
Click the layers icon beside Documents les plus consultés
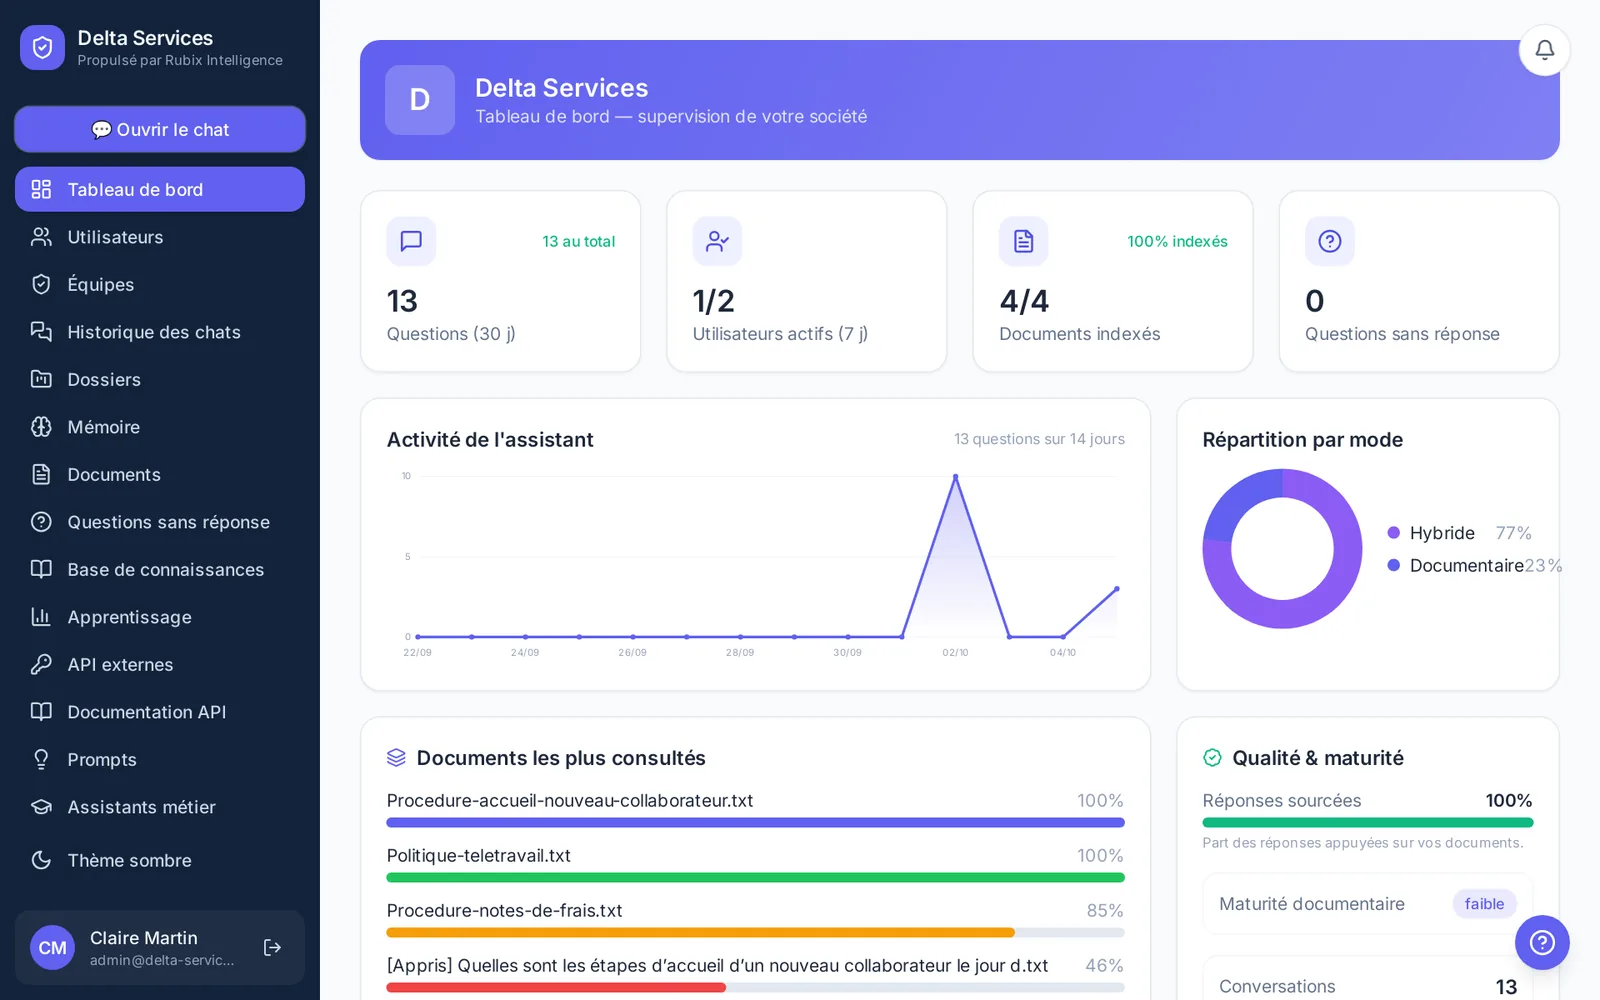coord(396,758)
